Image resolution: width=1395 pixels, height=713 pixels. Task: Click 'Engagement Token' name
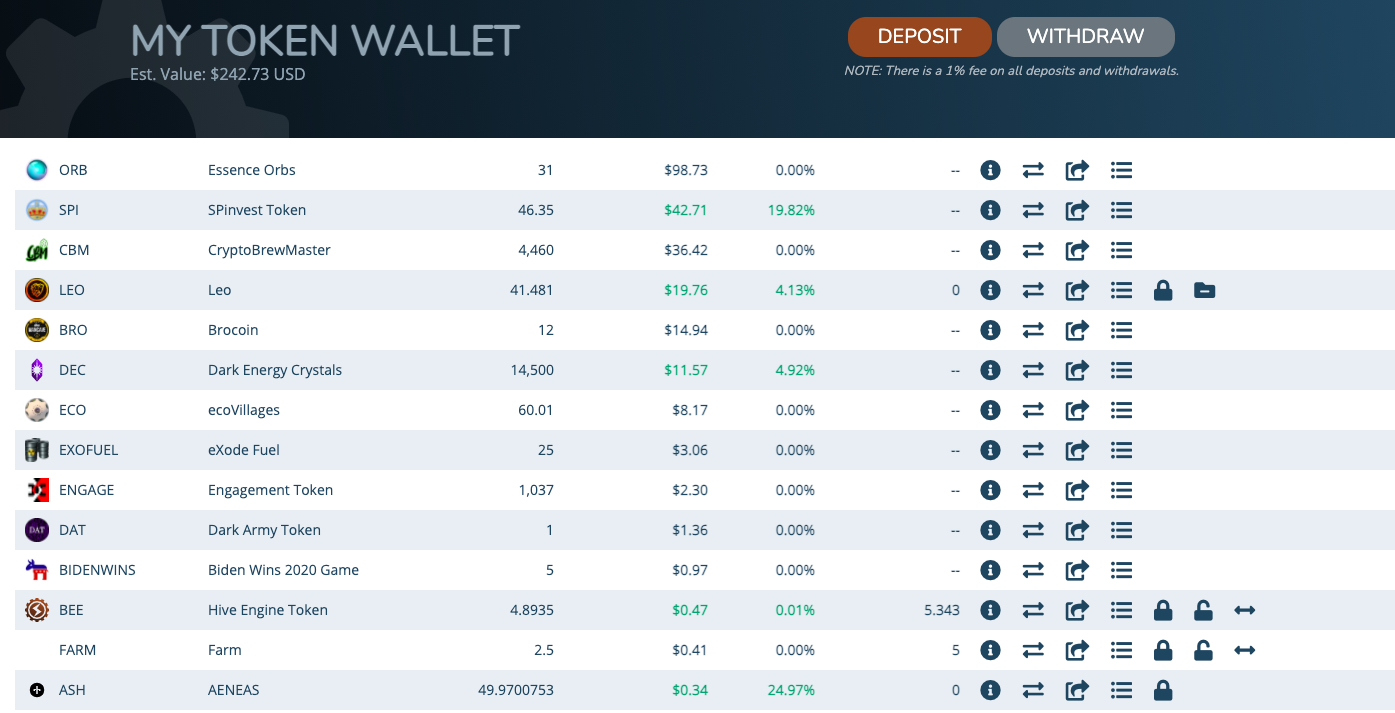coord(271,490)
